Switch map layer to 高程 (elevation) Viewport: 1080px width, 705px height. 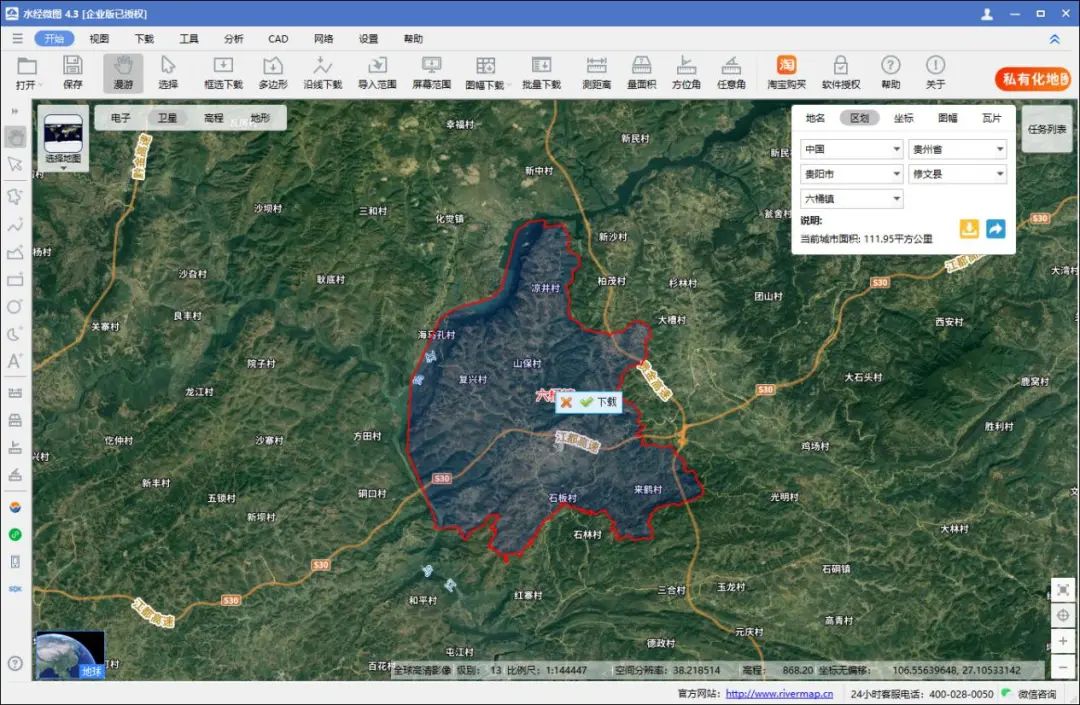(213, 118)
